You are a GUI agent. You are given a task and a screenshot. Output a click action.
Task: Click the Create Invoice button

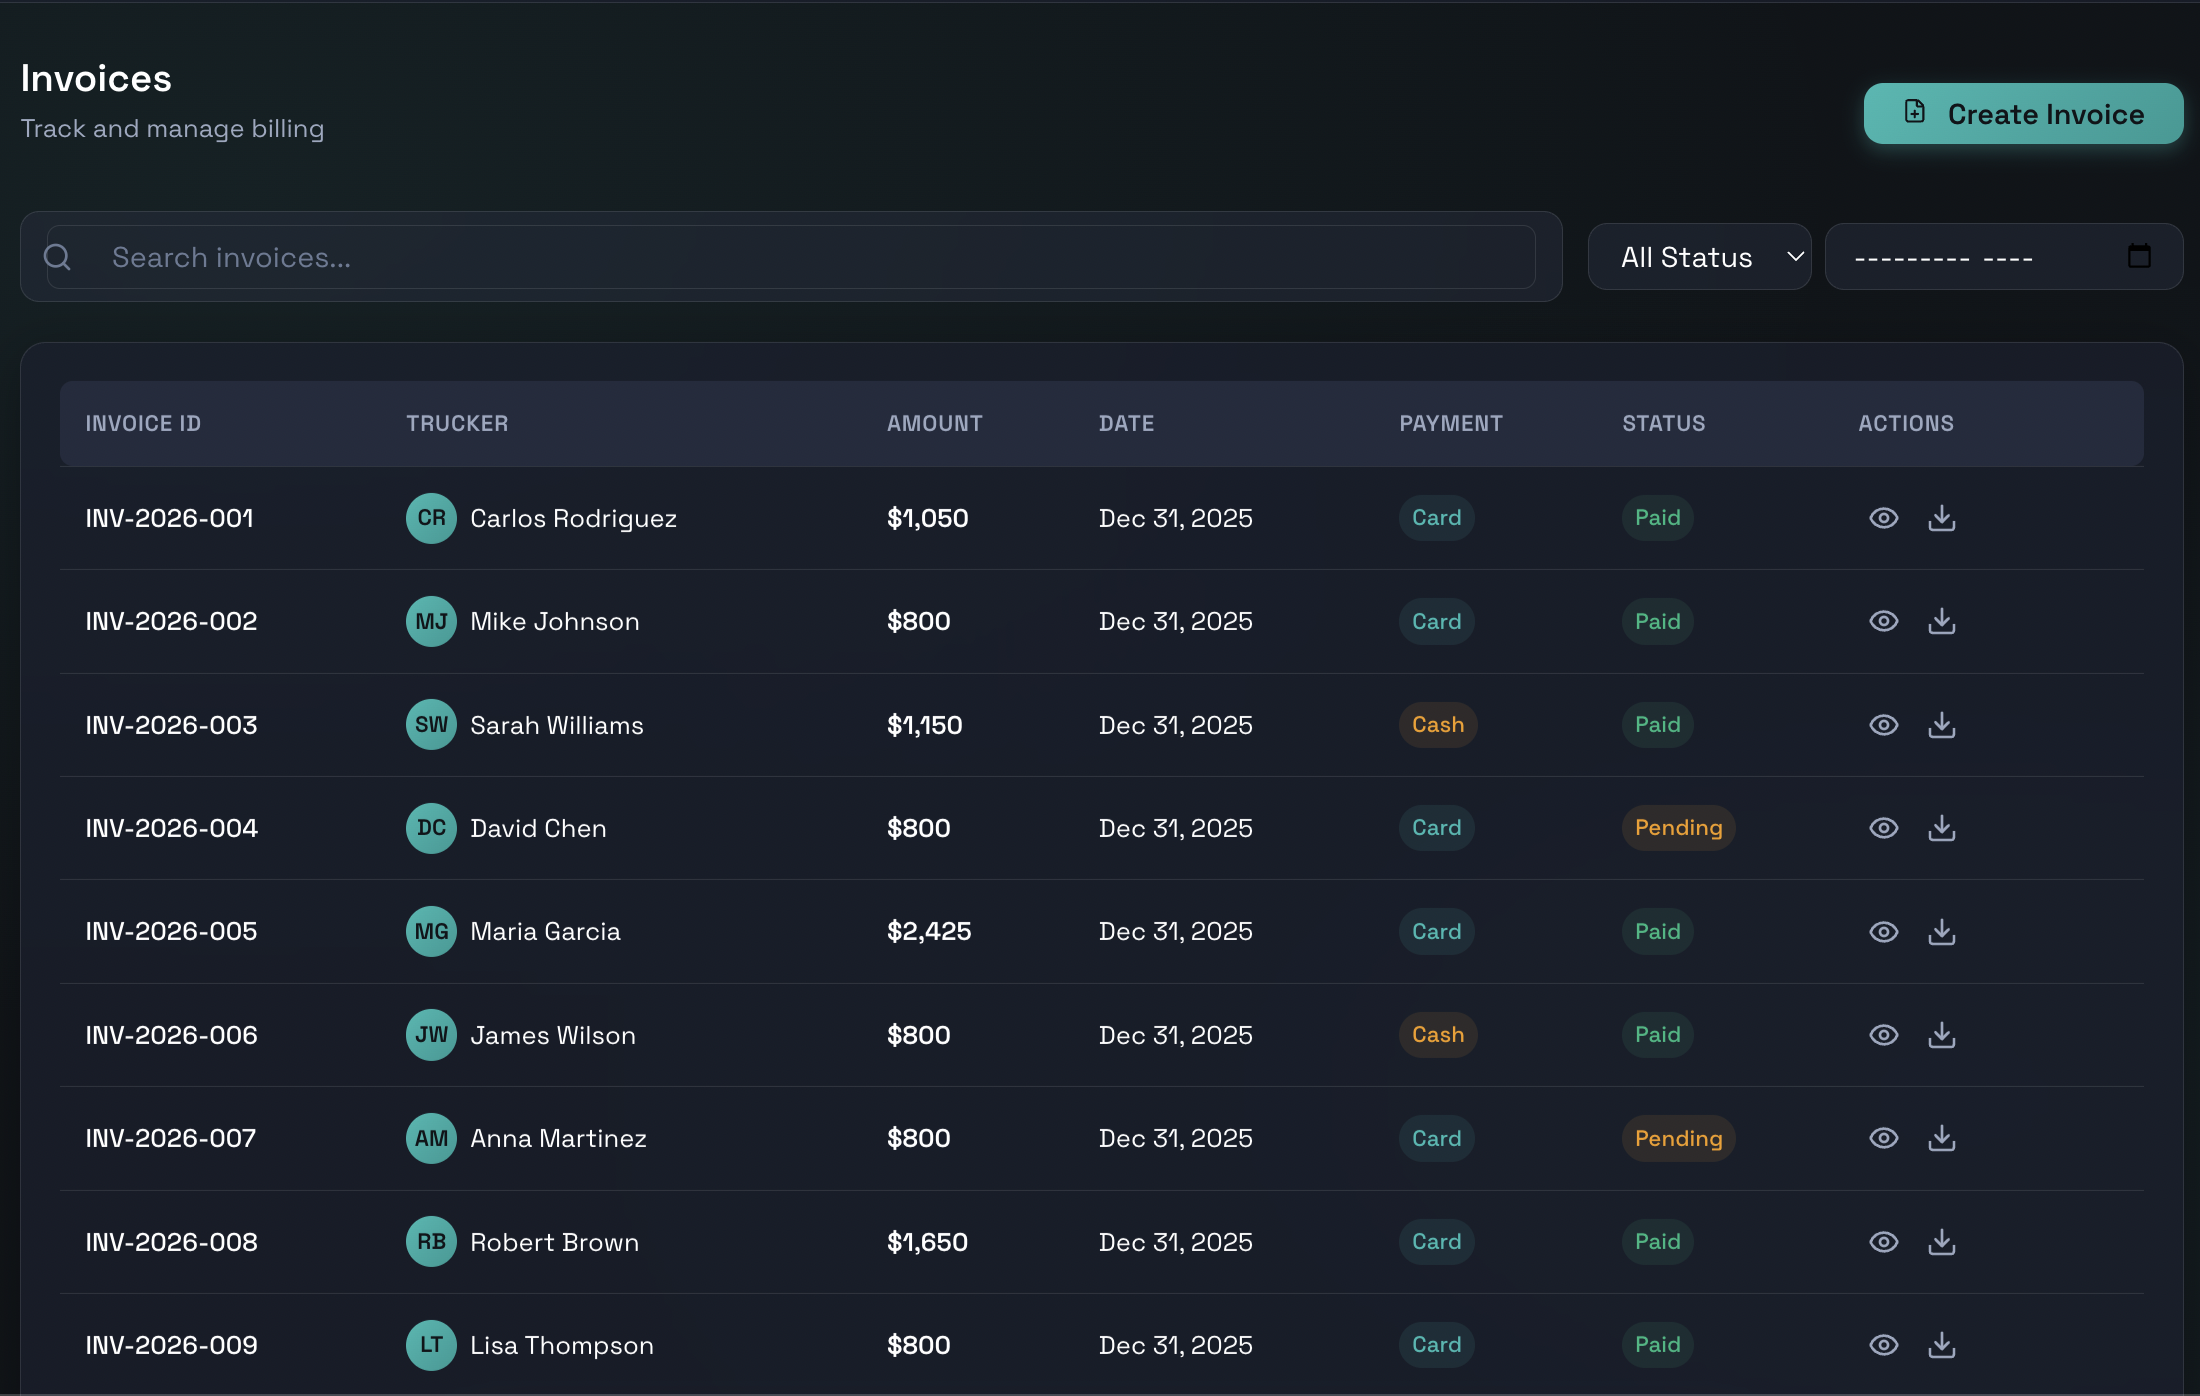point(2022,114)
